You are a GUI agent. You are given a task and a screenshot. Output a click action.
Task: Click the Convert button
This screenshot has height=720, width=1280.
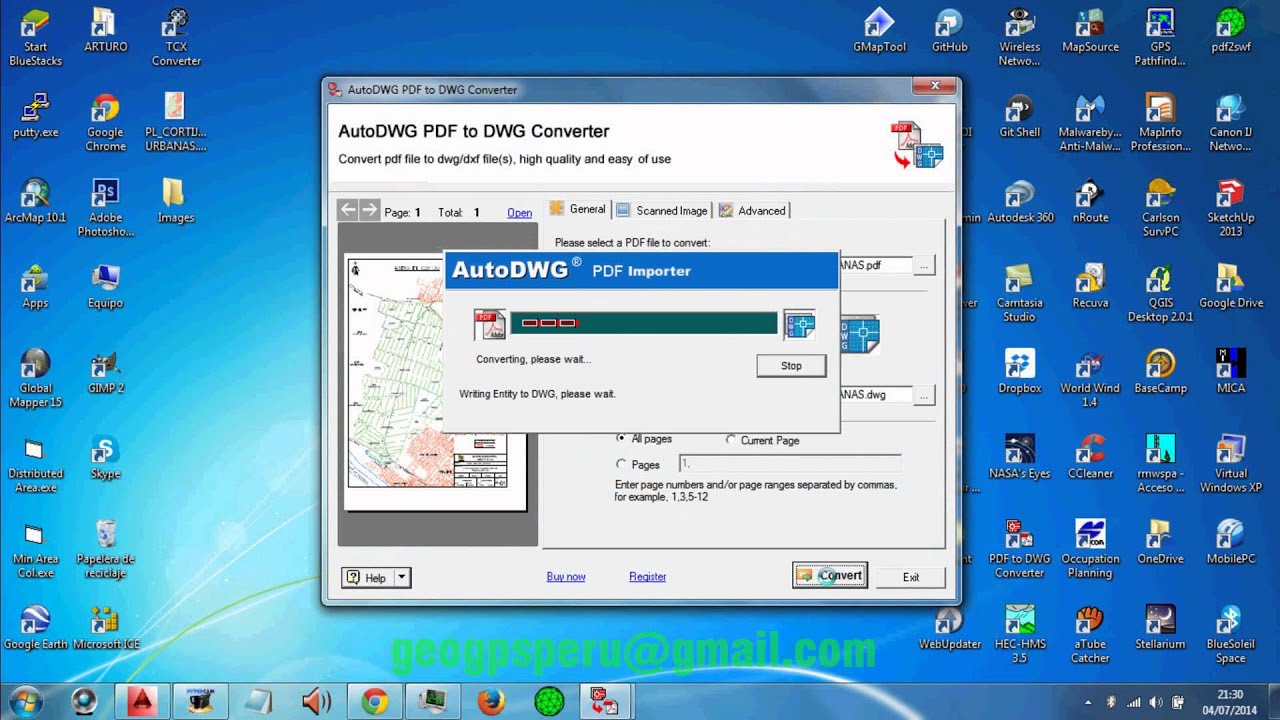[x=830, y=576]
